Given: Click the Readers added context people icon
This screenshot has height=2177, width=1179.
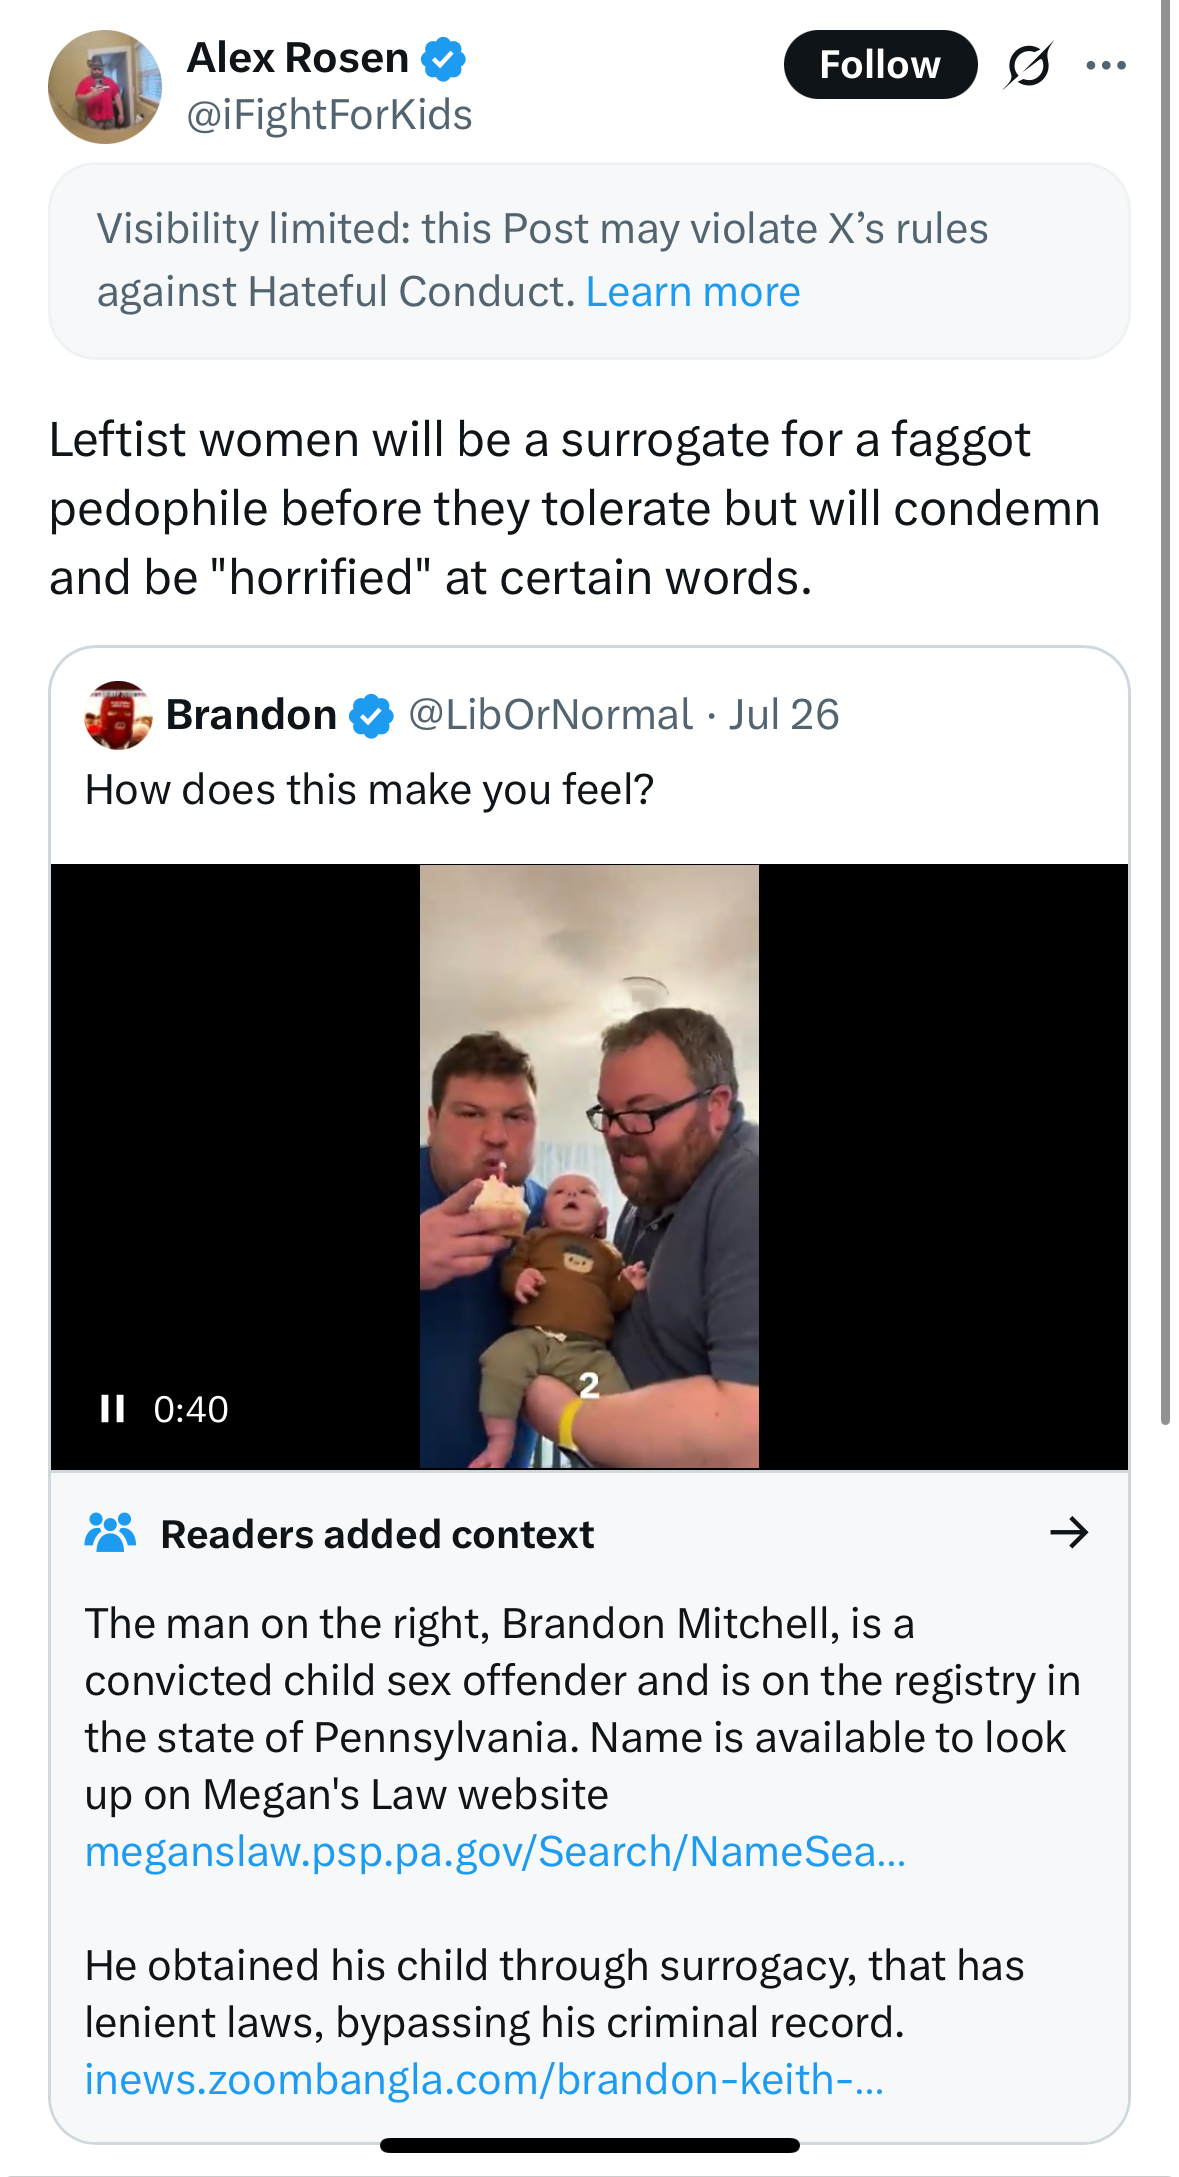Looking at the screenshot, I should (x=110, y=1533).
